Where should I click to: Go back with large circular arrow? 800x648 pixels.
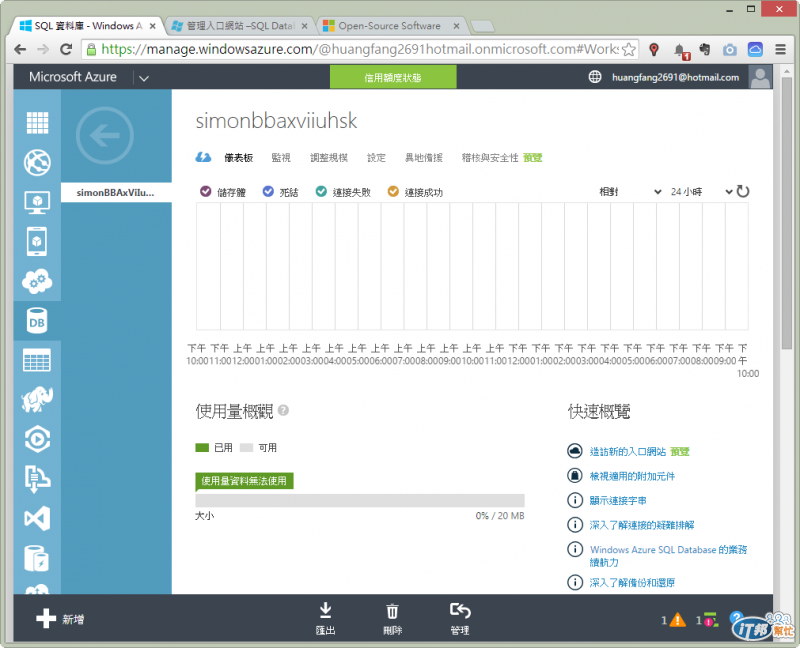coord(105,136)
